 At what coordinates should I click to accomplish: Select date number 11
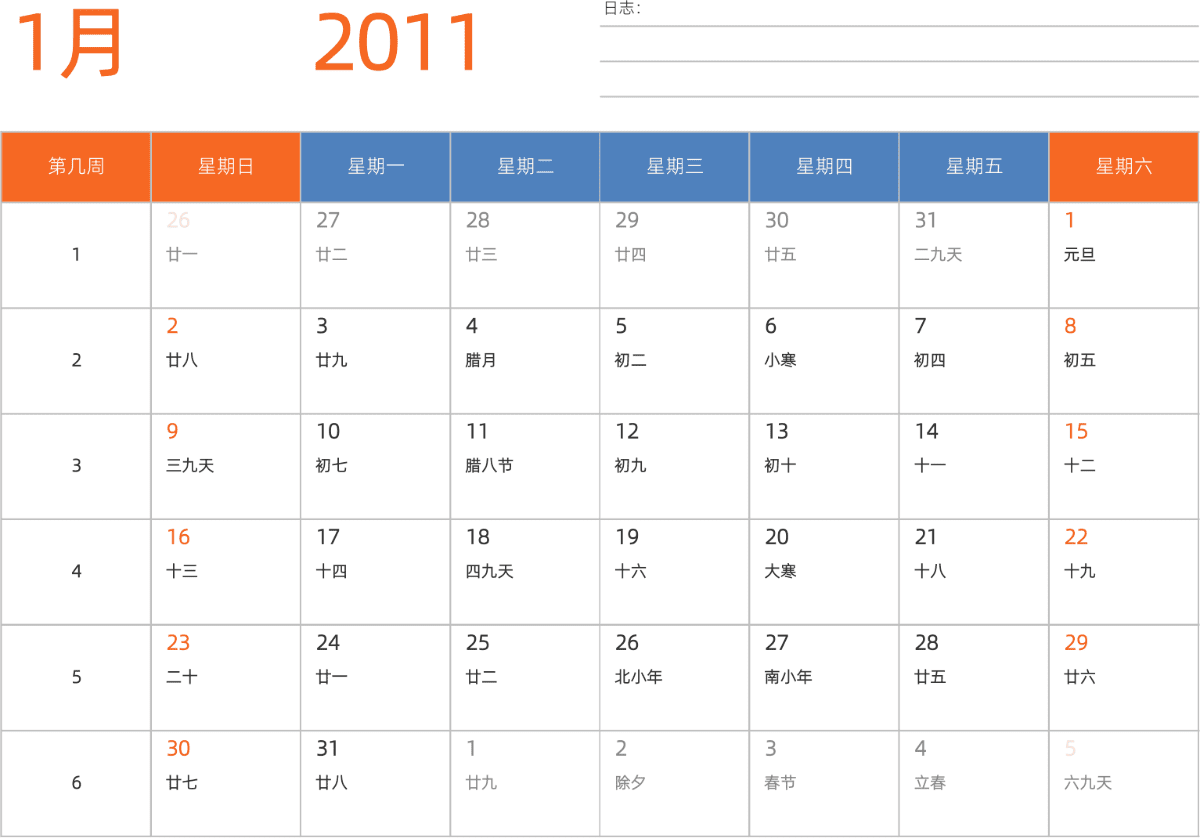click(x=477, y=432)
